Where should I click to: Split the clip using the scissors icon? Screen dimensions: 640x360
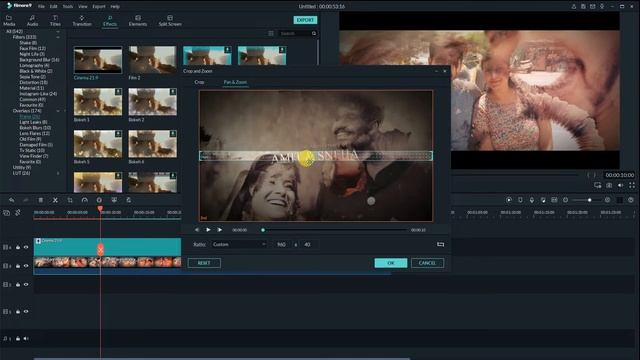point(55,200)
